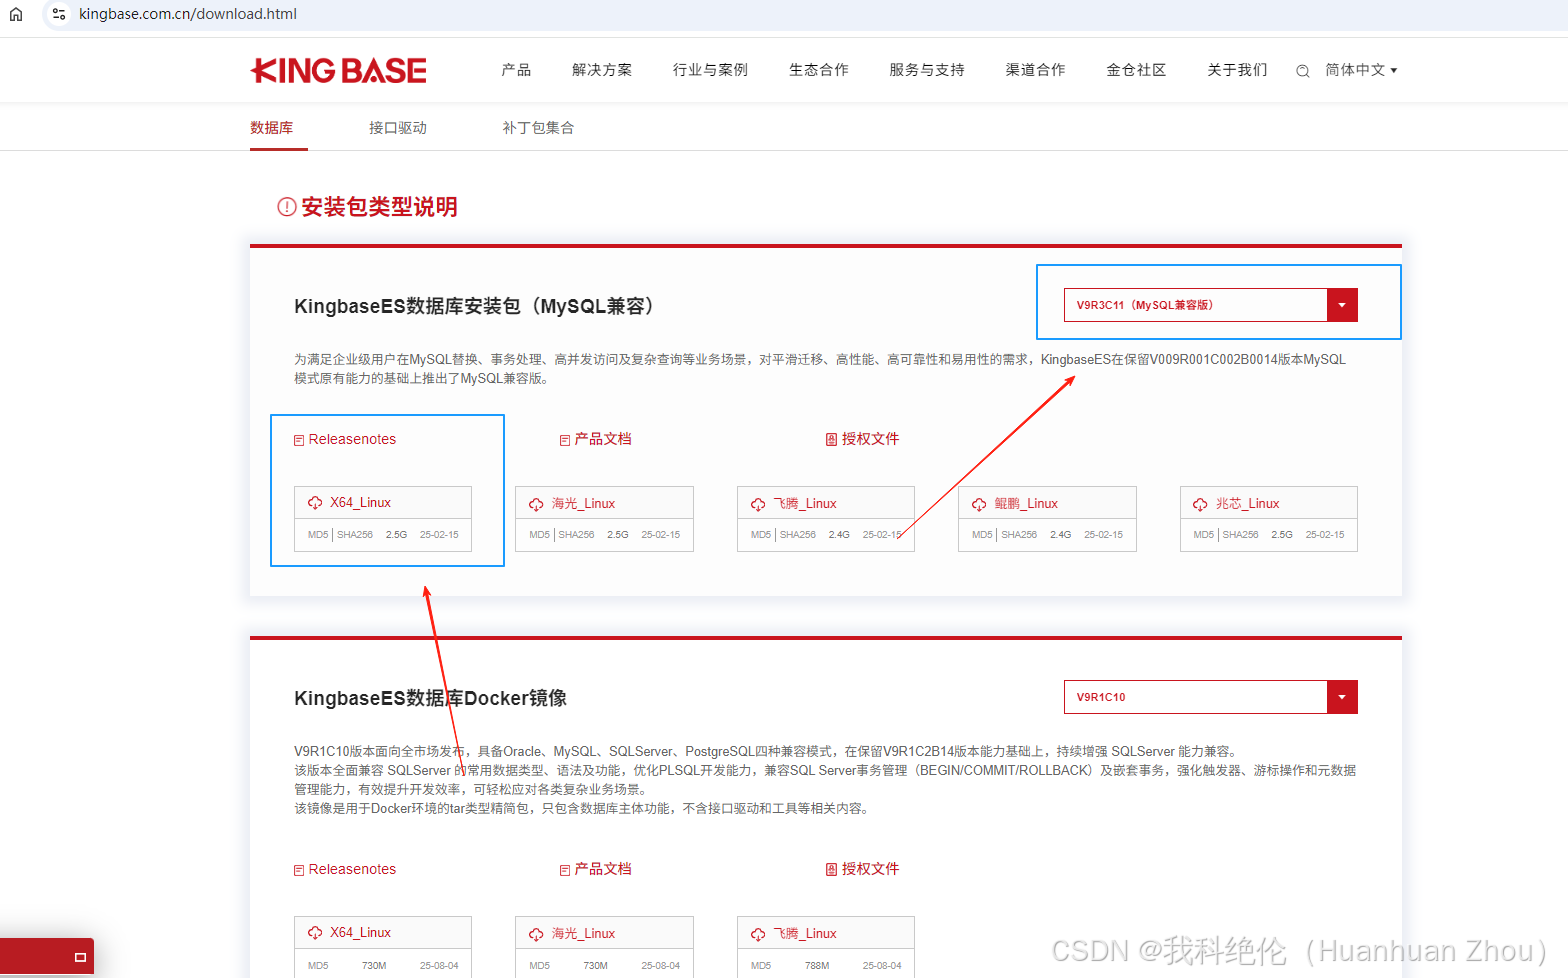The image size is (1568, 978).
Task: Switch to the 接口驱动 tab
Action: 398,128
